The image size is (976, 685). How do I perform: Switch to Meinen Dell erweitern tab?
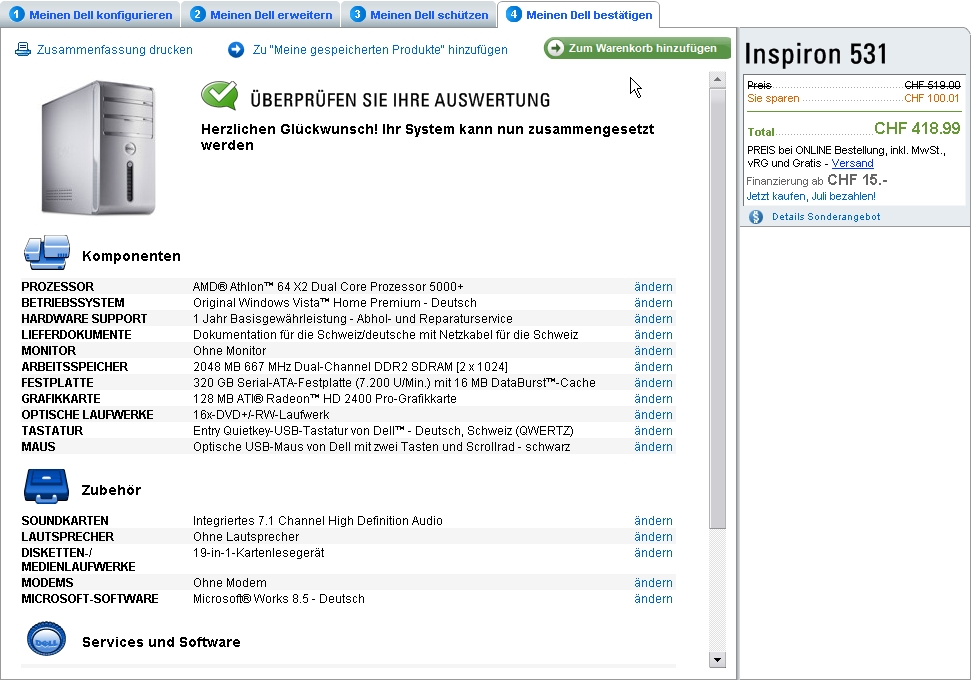pyautogui.click(x=262, y=15)
